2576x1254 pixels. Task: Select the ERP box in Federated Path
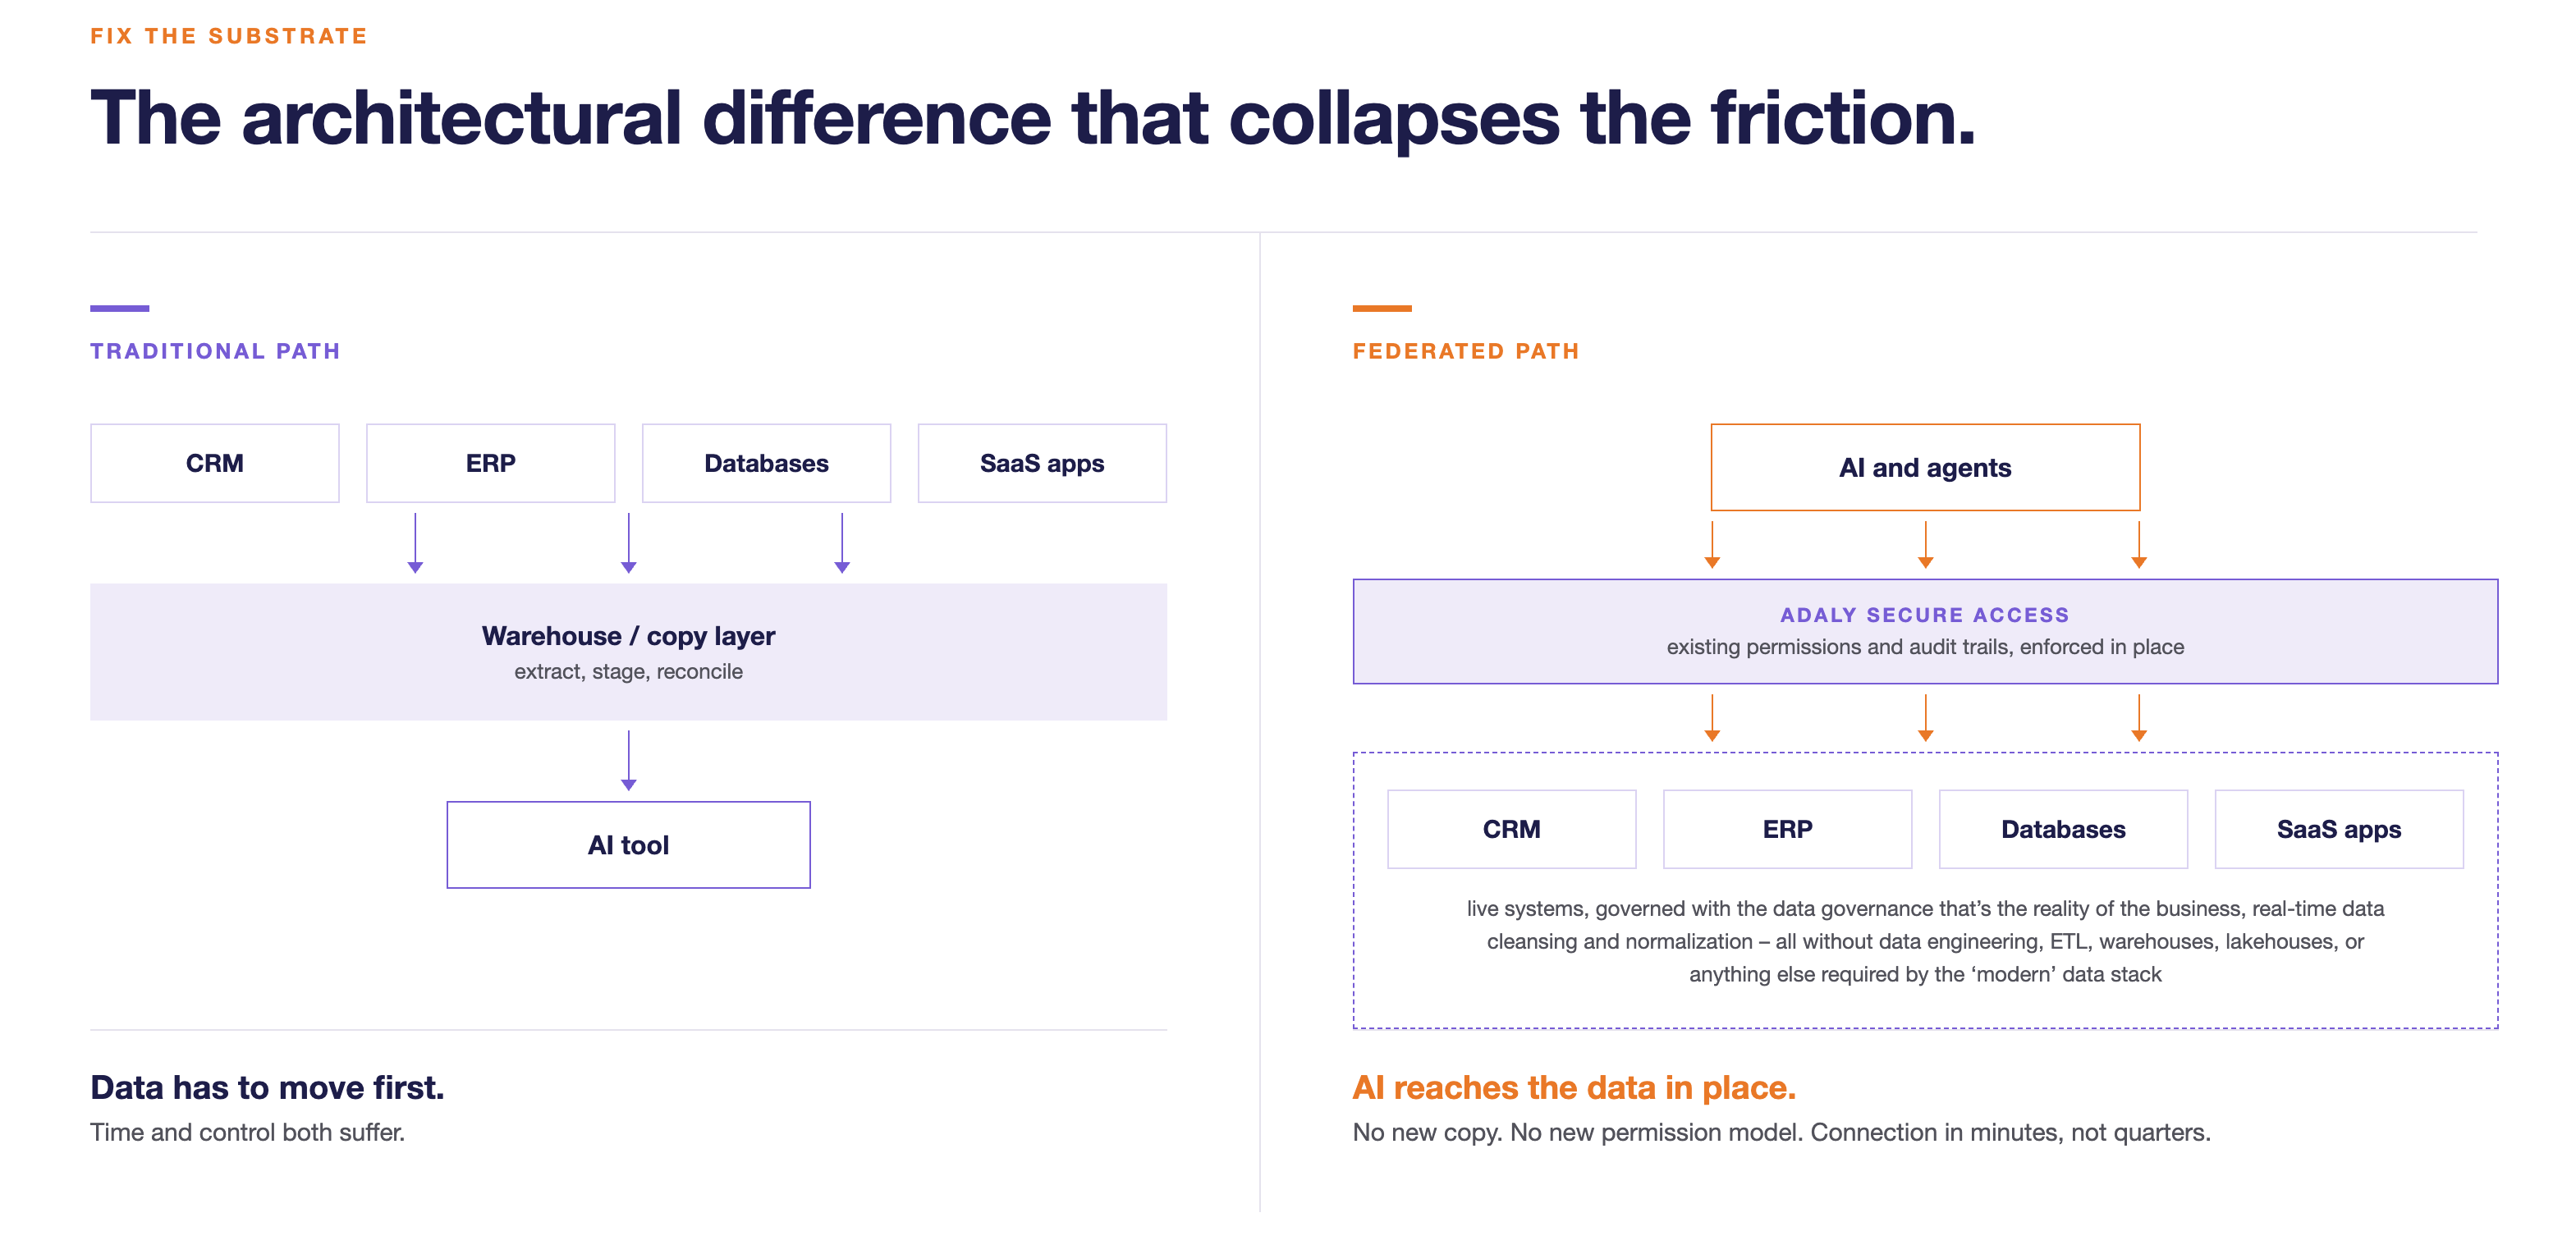[1787, 829]
